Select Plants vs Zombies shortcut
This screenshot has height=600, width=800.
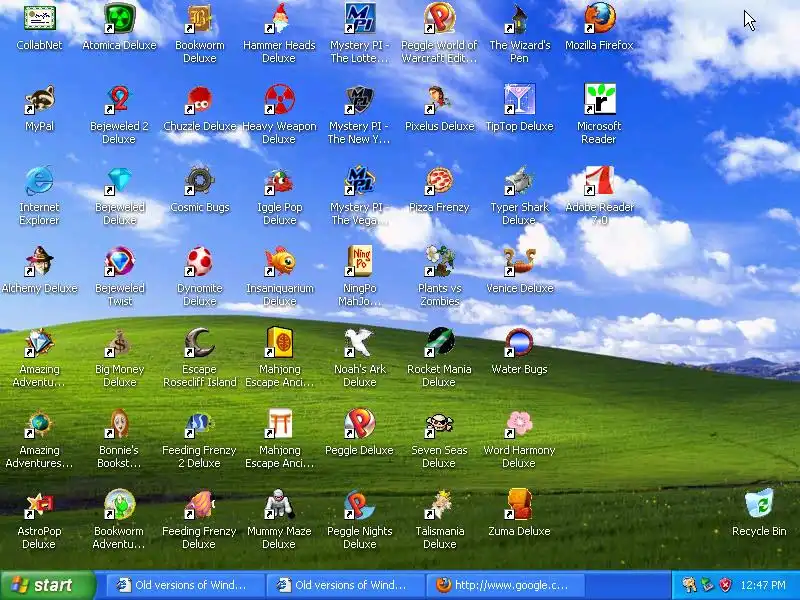439,261
